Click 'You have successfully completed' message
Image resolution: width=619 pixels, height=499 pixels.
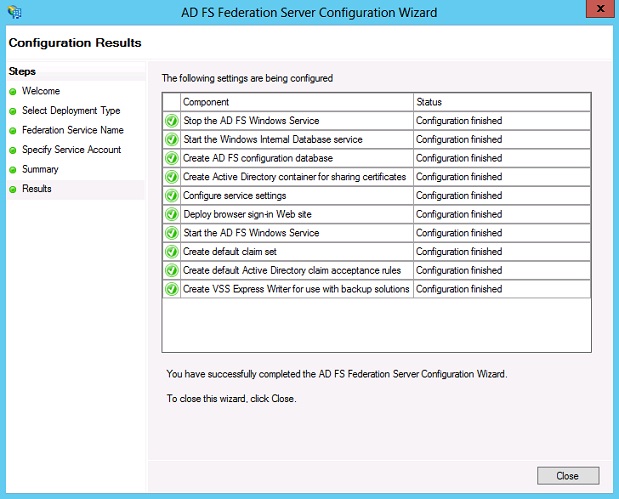pyautogui.click(x=337, y=374)
